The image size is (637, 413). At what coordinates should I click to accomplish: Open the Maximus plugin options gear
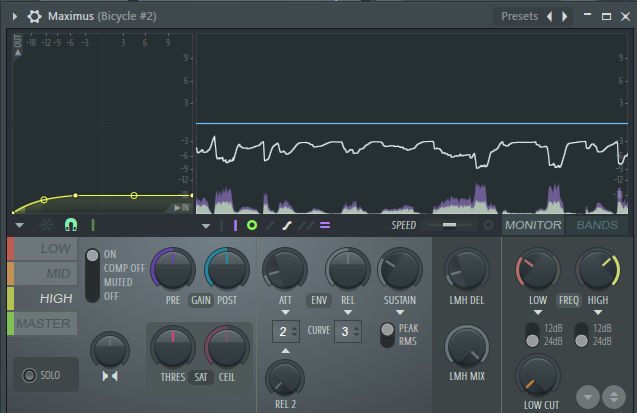(34, 16)
